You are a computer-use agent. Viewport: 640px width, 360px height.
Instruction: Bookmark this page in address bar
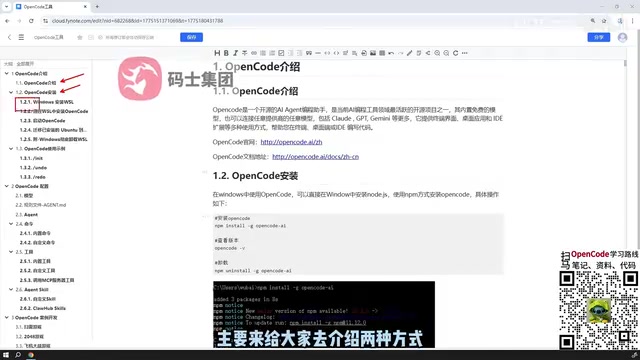tap(604, 20)
